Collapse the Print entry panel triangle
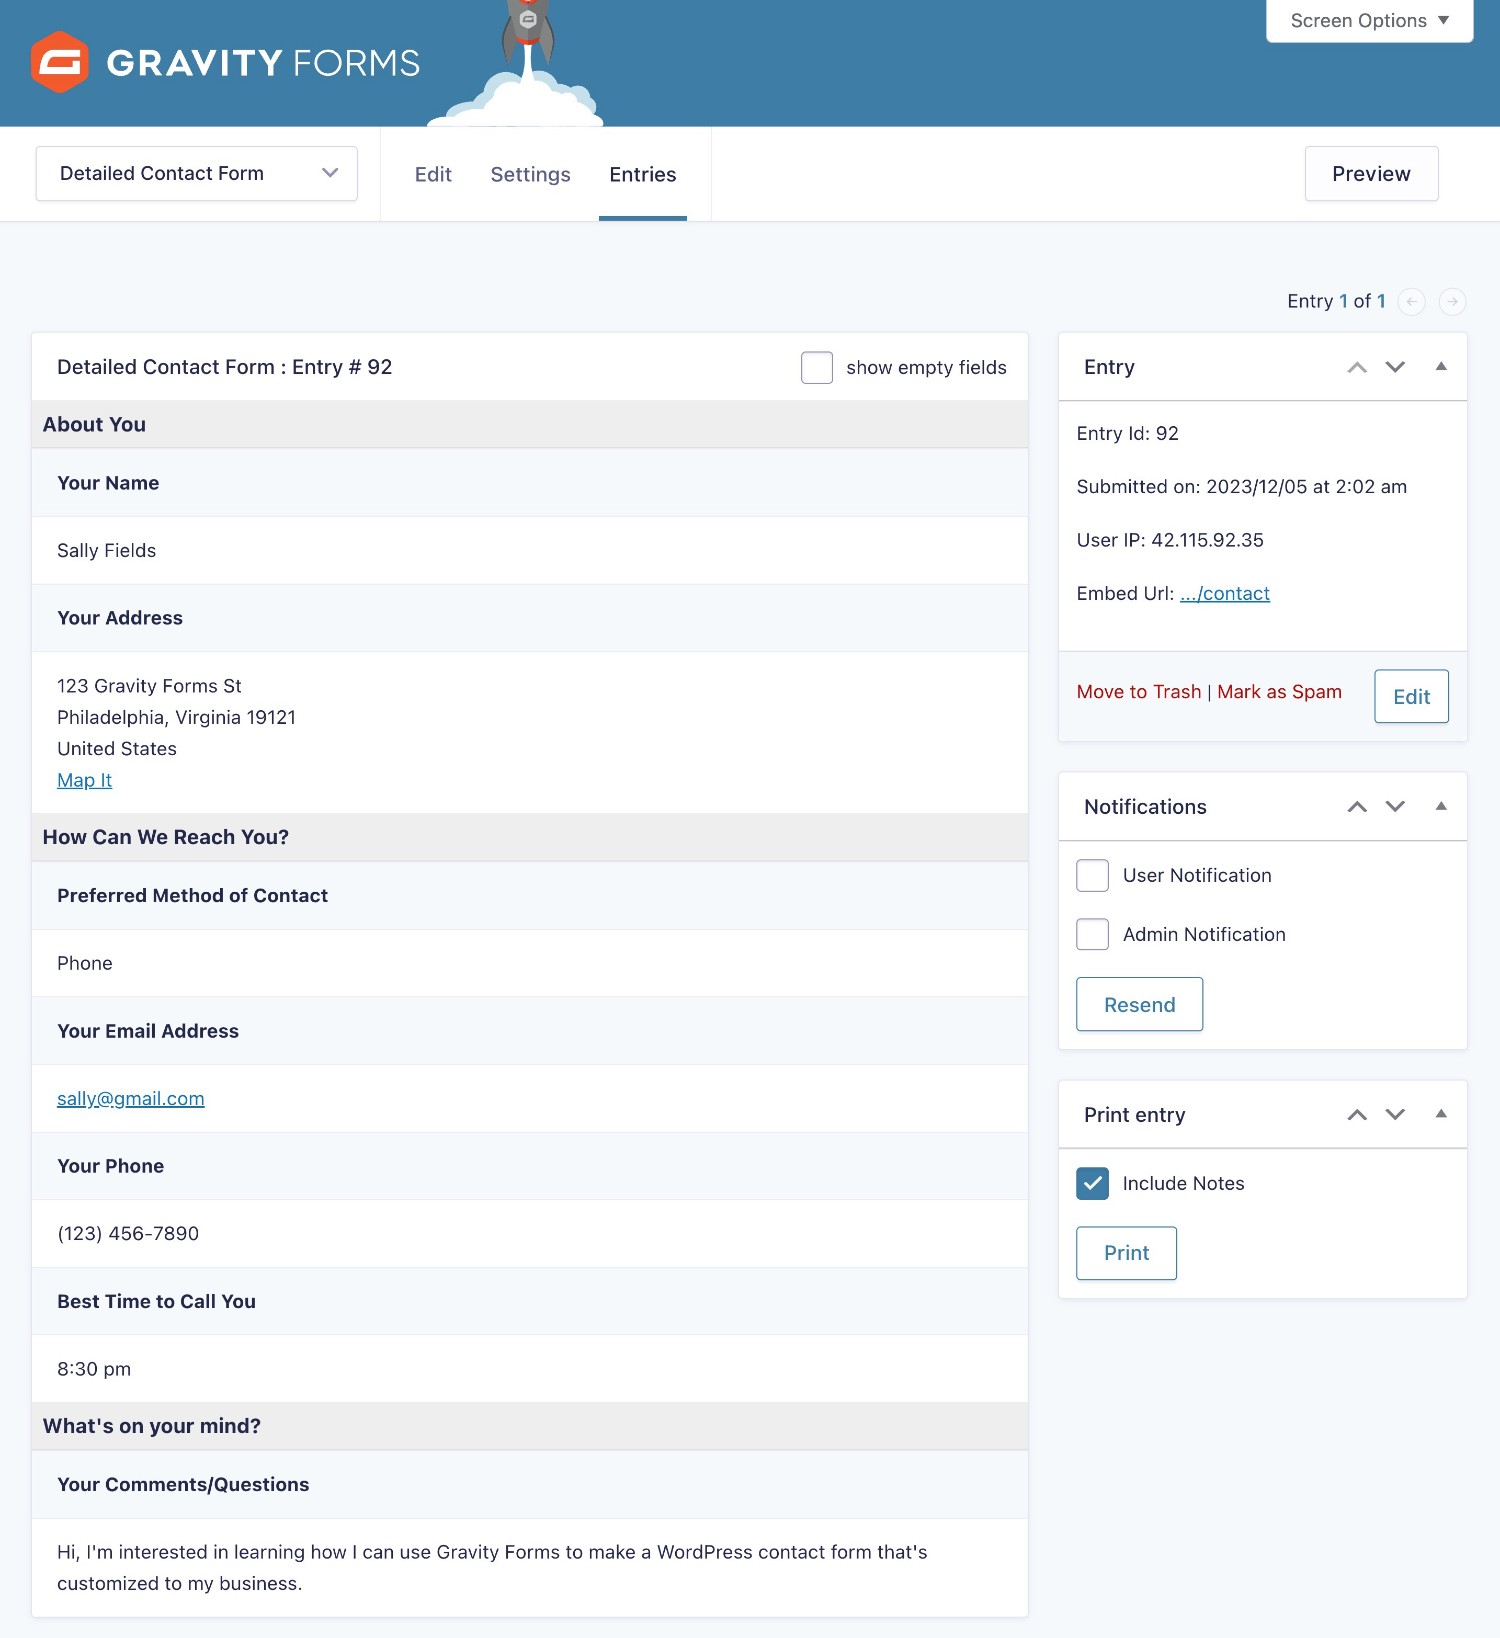The height and width of the screenshot is (1638, 1500). [x=1441, y=1114]
